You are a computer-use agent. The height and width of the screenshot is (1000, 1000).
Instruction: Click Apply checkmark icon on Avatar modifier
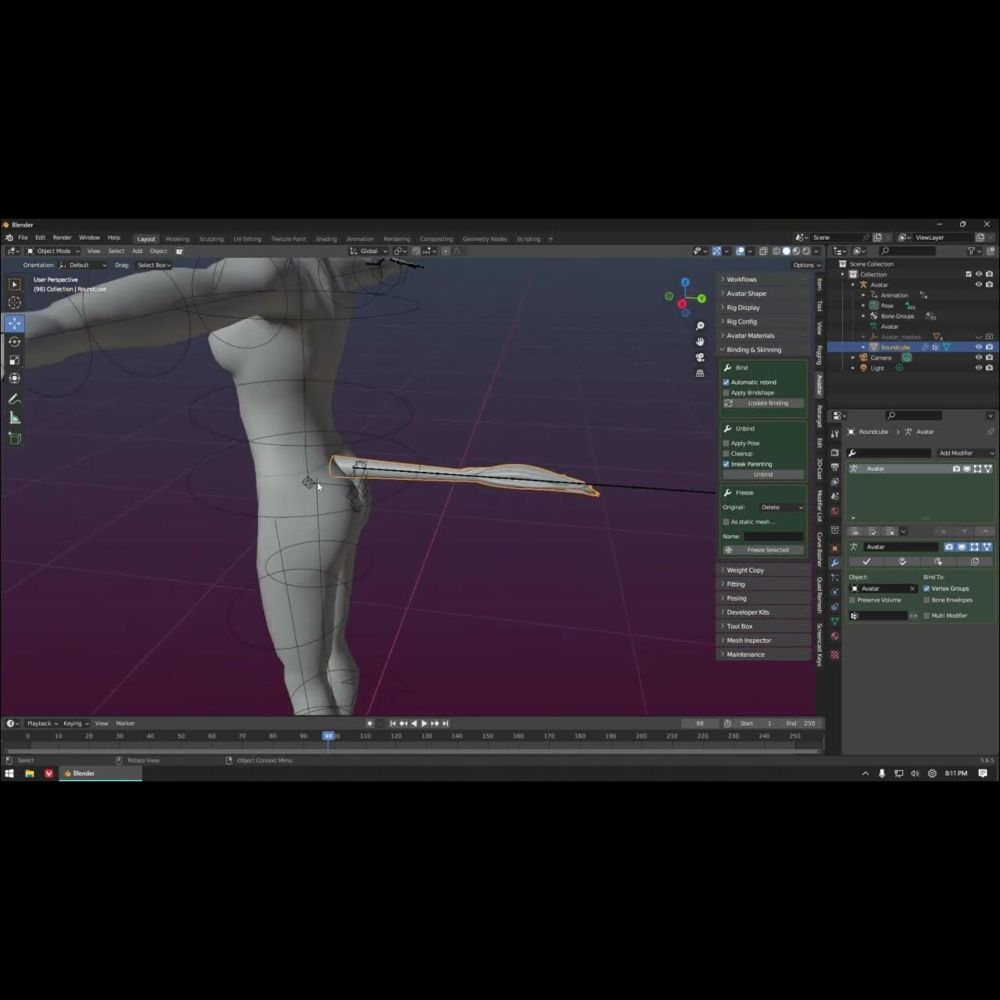[866, 561]
